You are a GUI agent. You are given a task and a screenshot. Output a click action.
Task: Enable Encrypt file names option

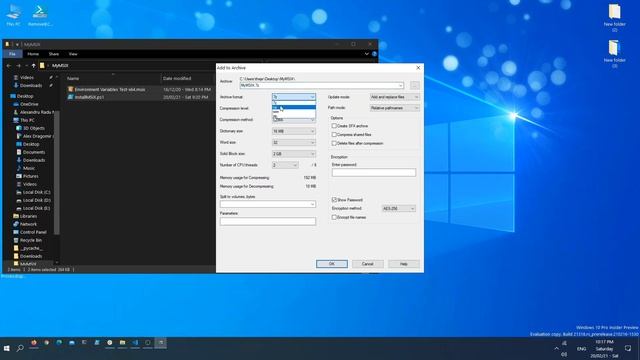click(x=334, y=218)
